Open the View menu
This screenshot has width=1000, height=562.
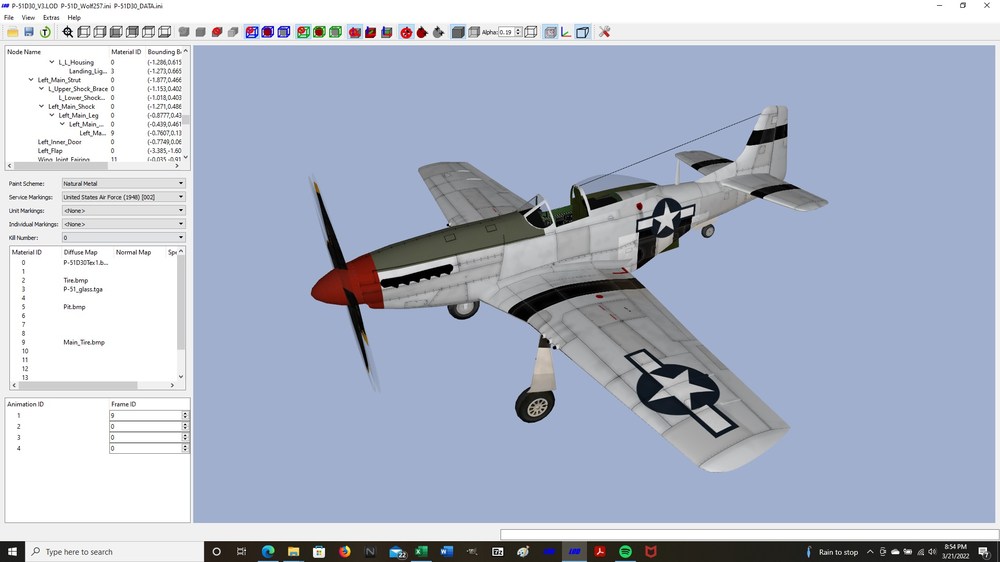(x=28, y=18)
